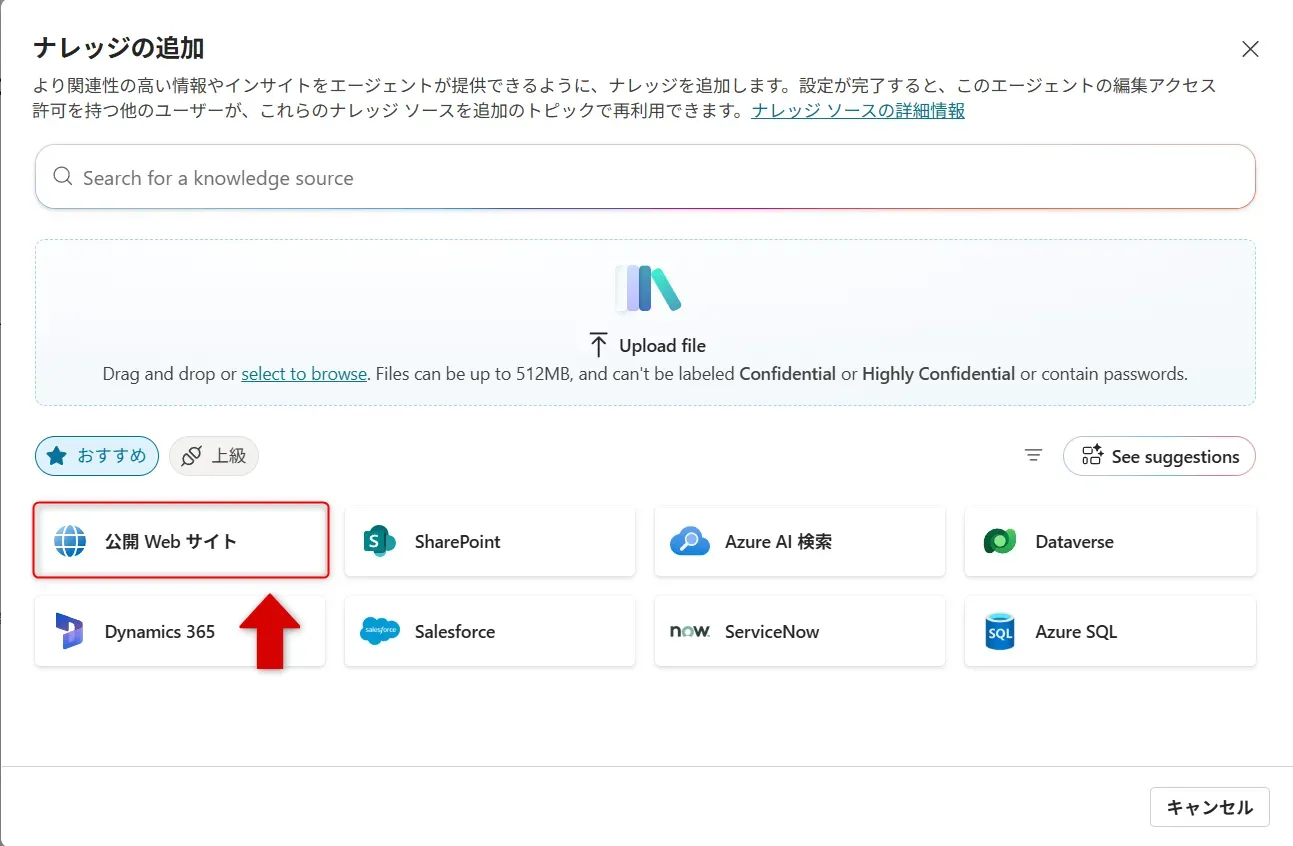Click the Dynamics 365 logo icon
Viewport: 1293px width, 846px height.
click(70, 631)
